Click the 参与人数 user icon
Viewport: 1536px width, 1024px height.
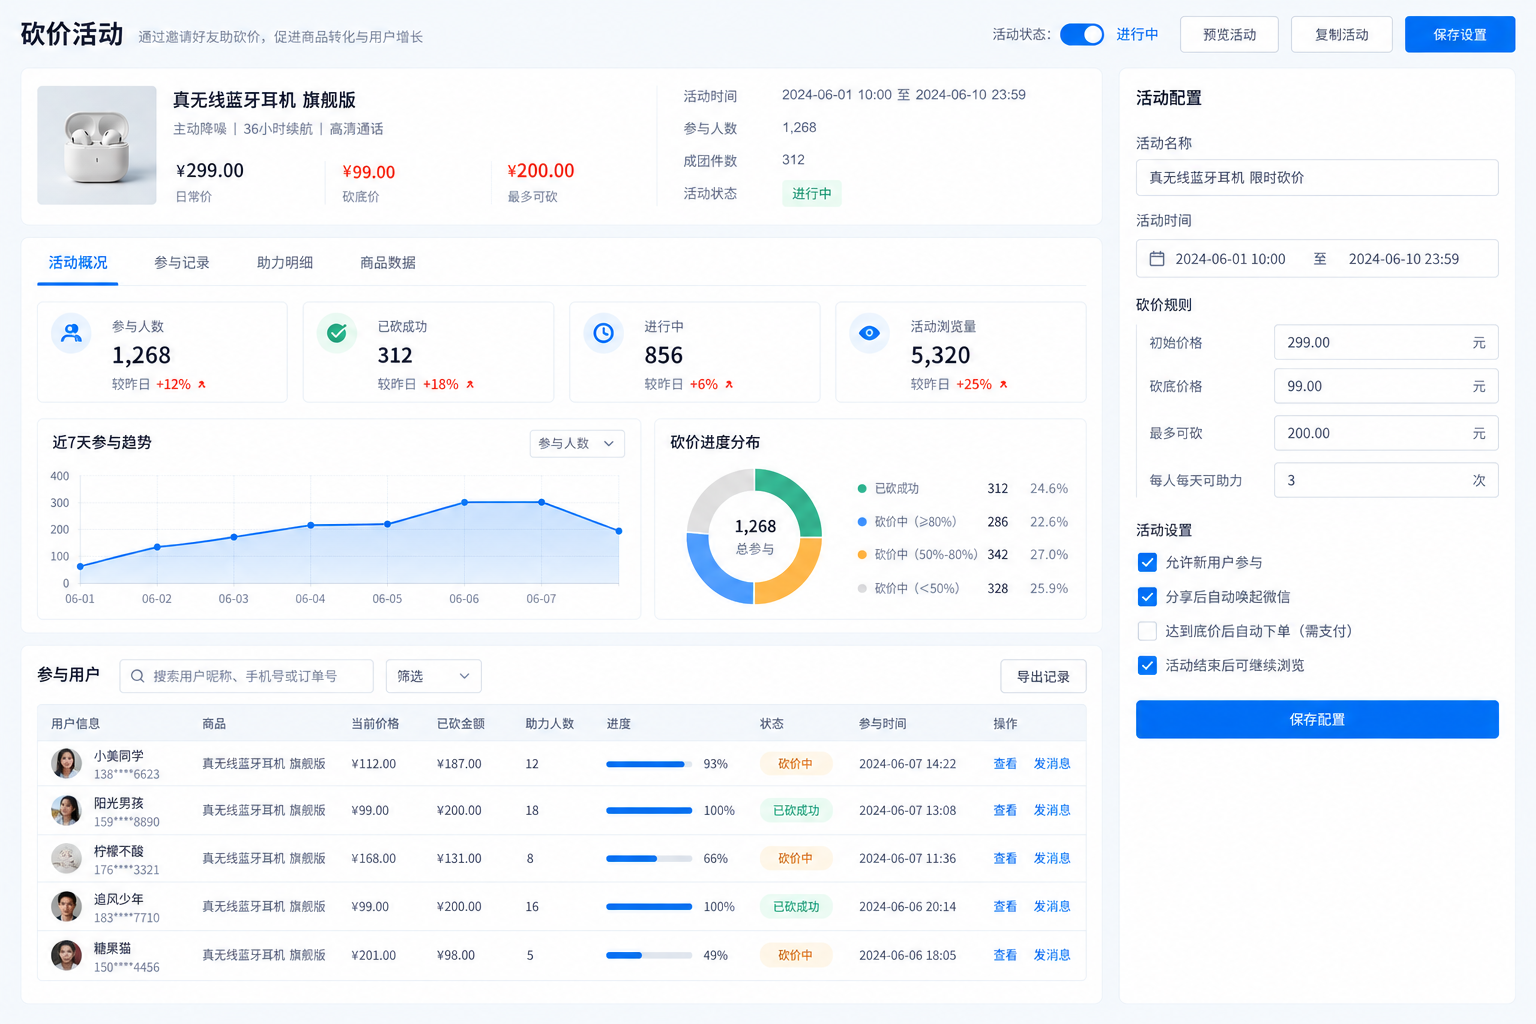(71, 333)
